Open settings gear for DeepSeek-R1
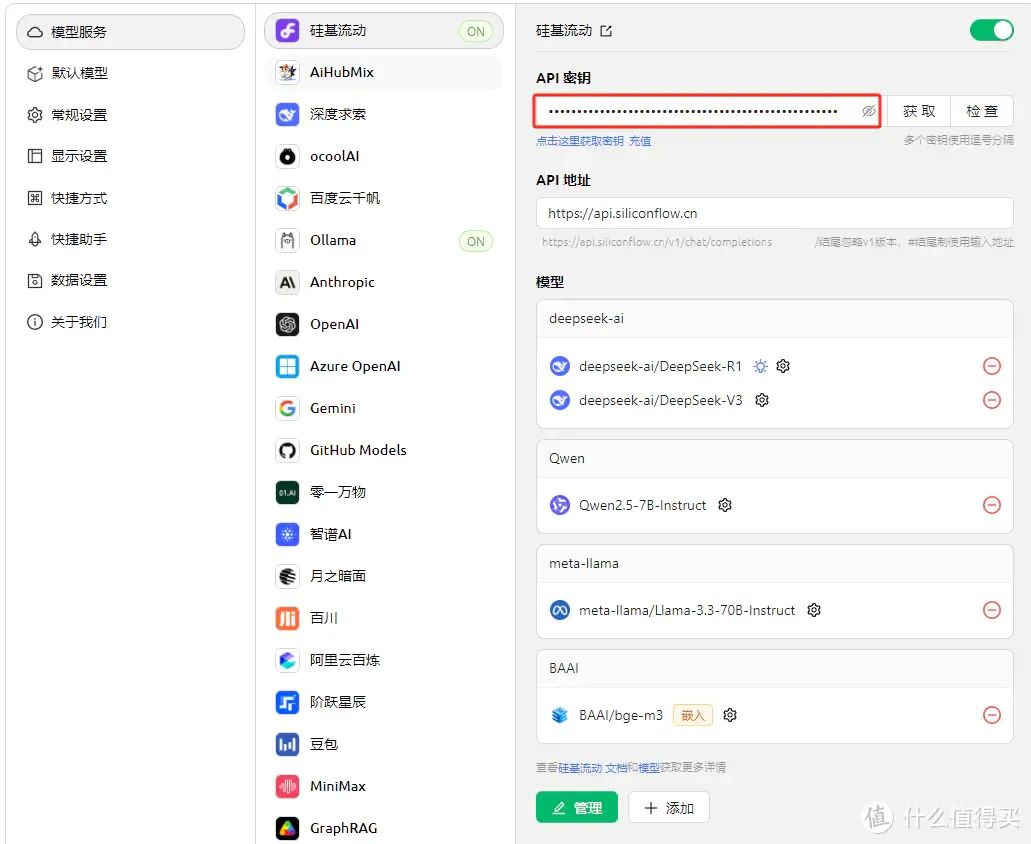Screen dimensions: 1031x844 point(782,366)
